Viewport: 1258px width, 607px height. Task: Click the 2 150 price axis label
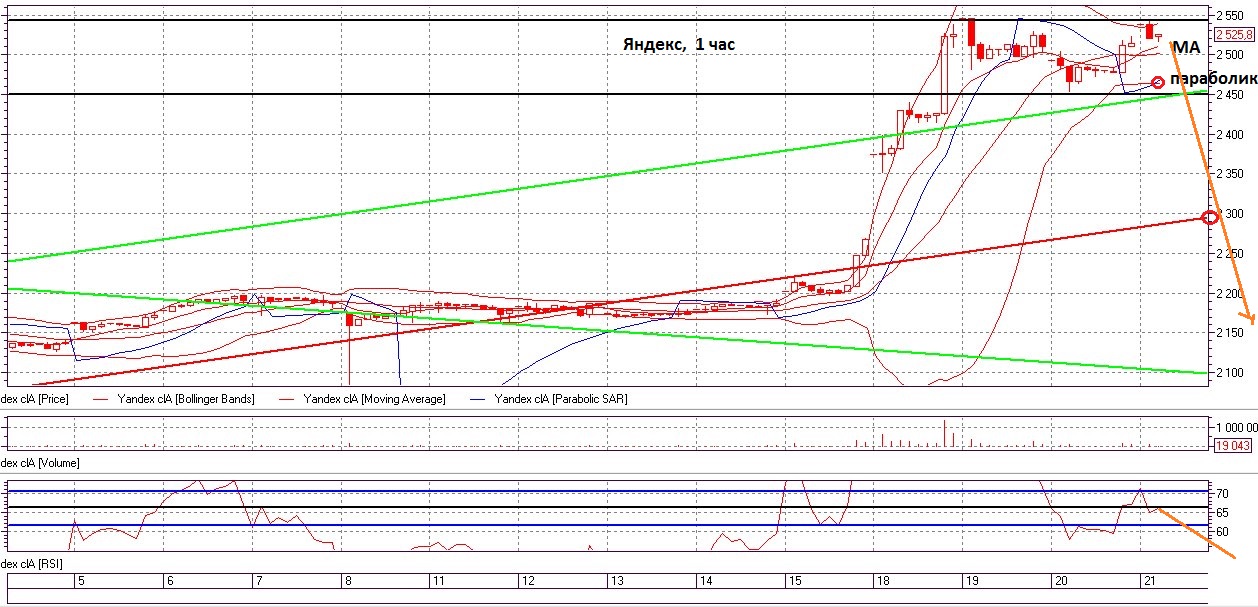click(x=1231, y=333)
